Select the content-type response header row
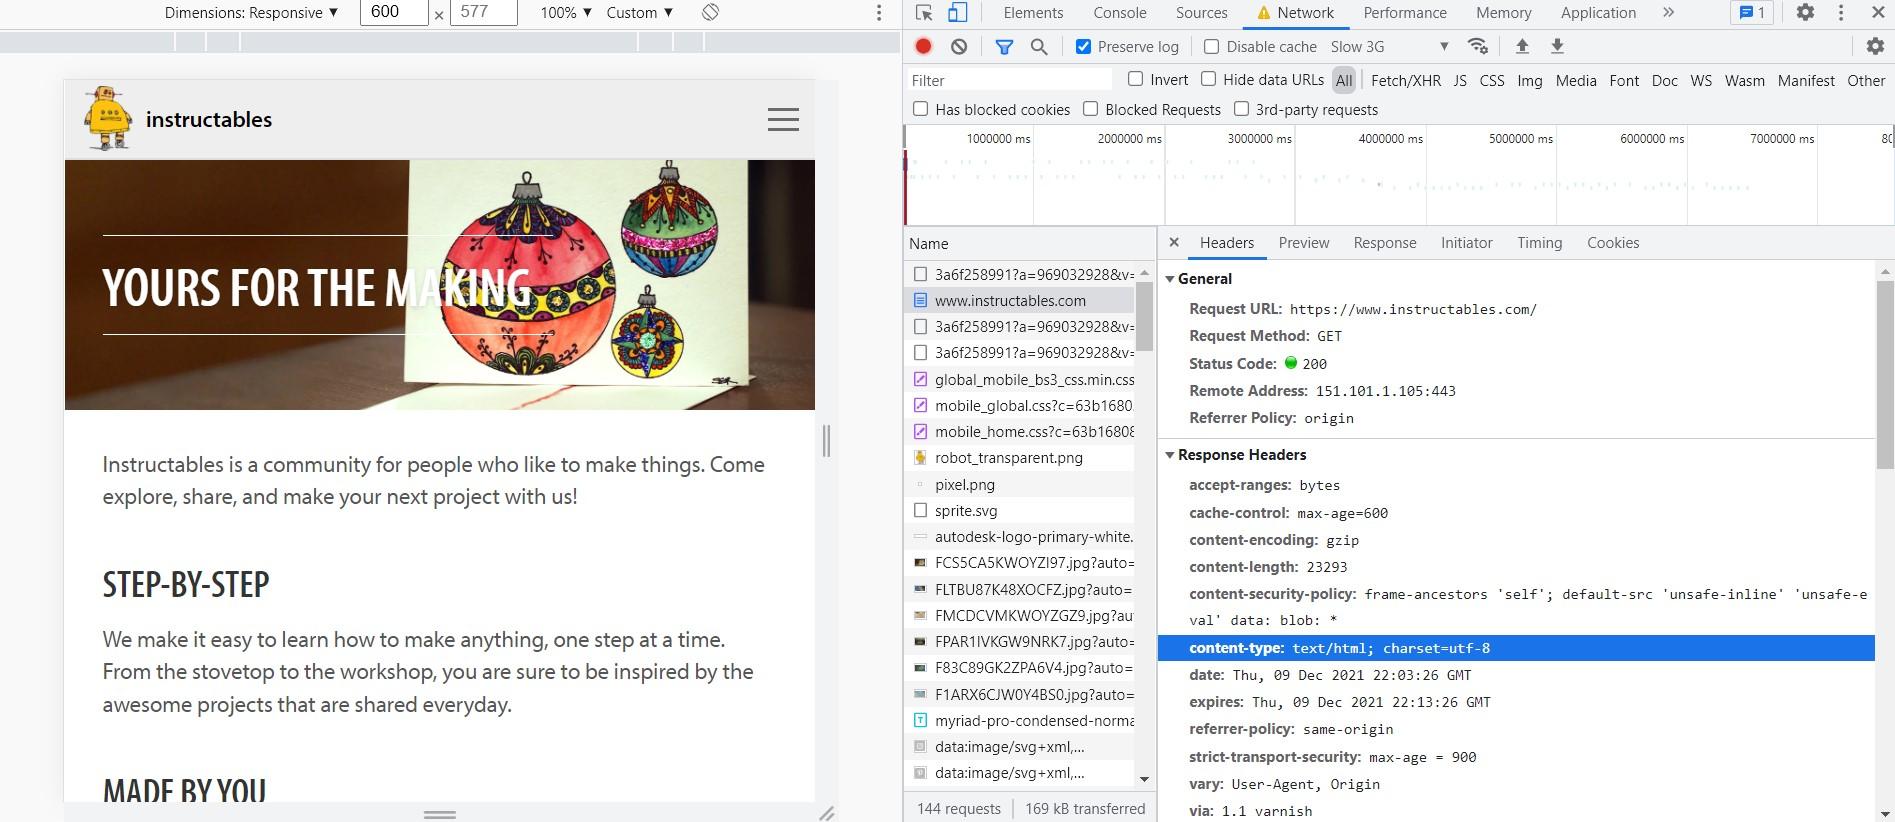The width and height of the screenshot is (1895, 822). pyautogui.click(x=1516, y=648)
